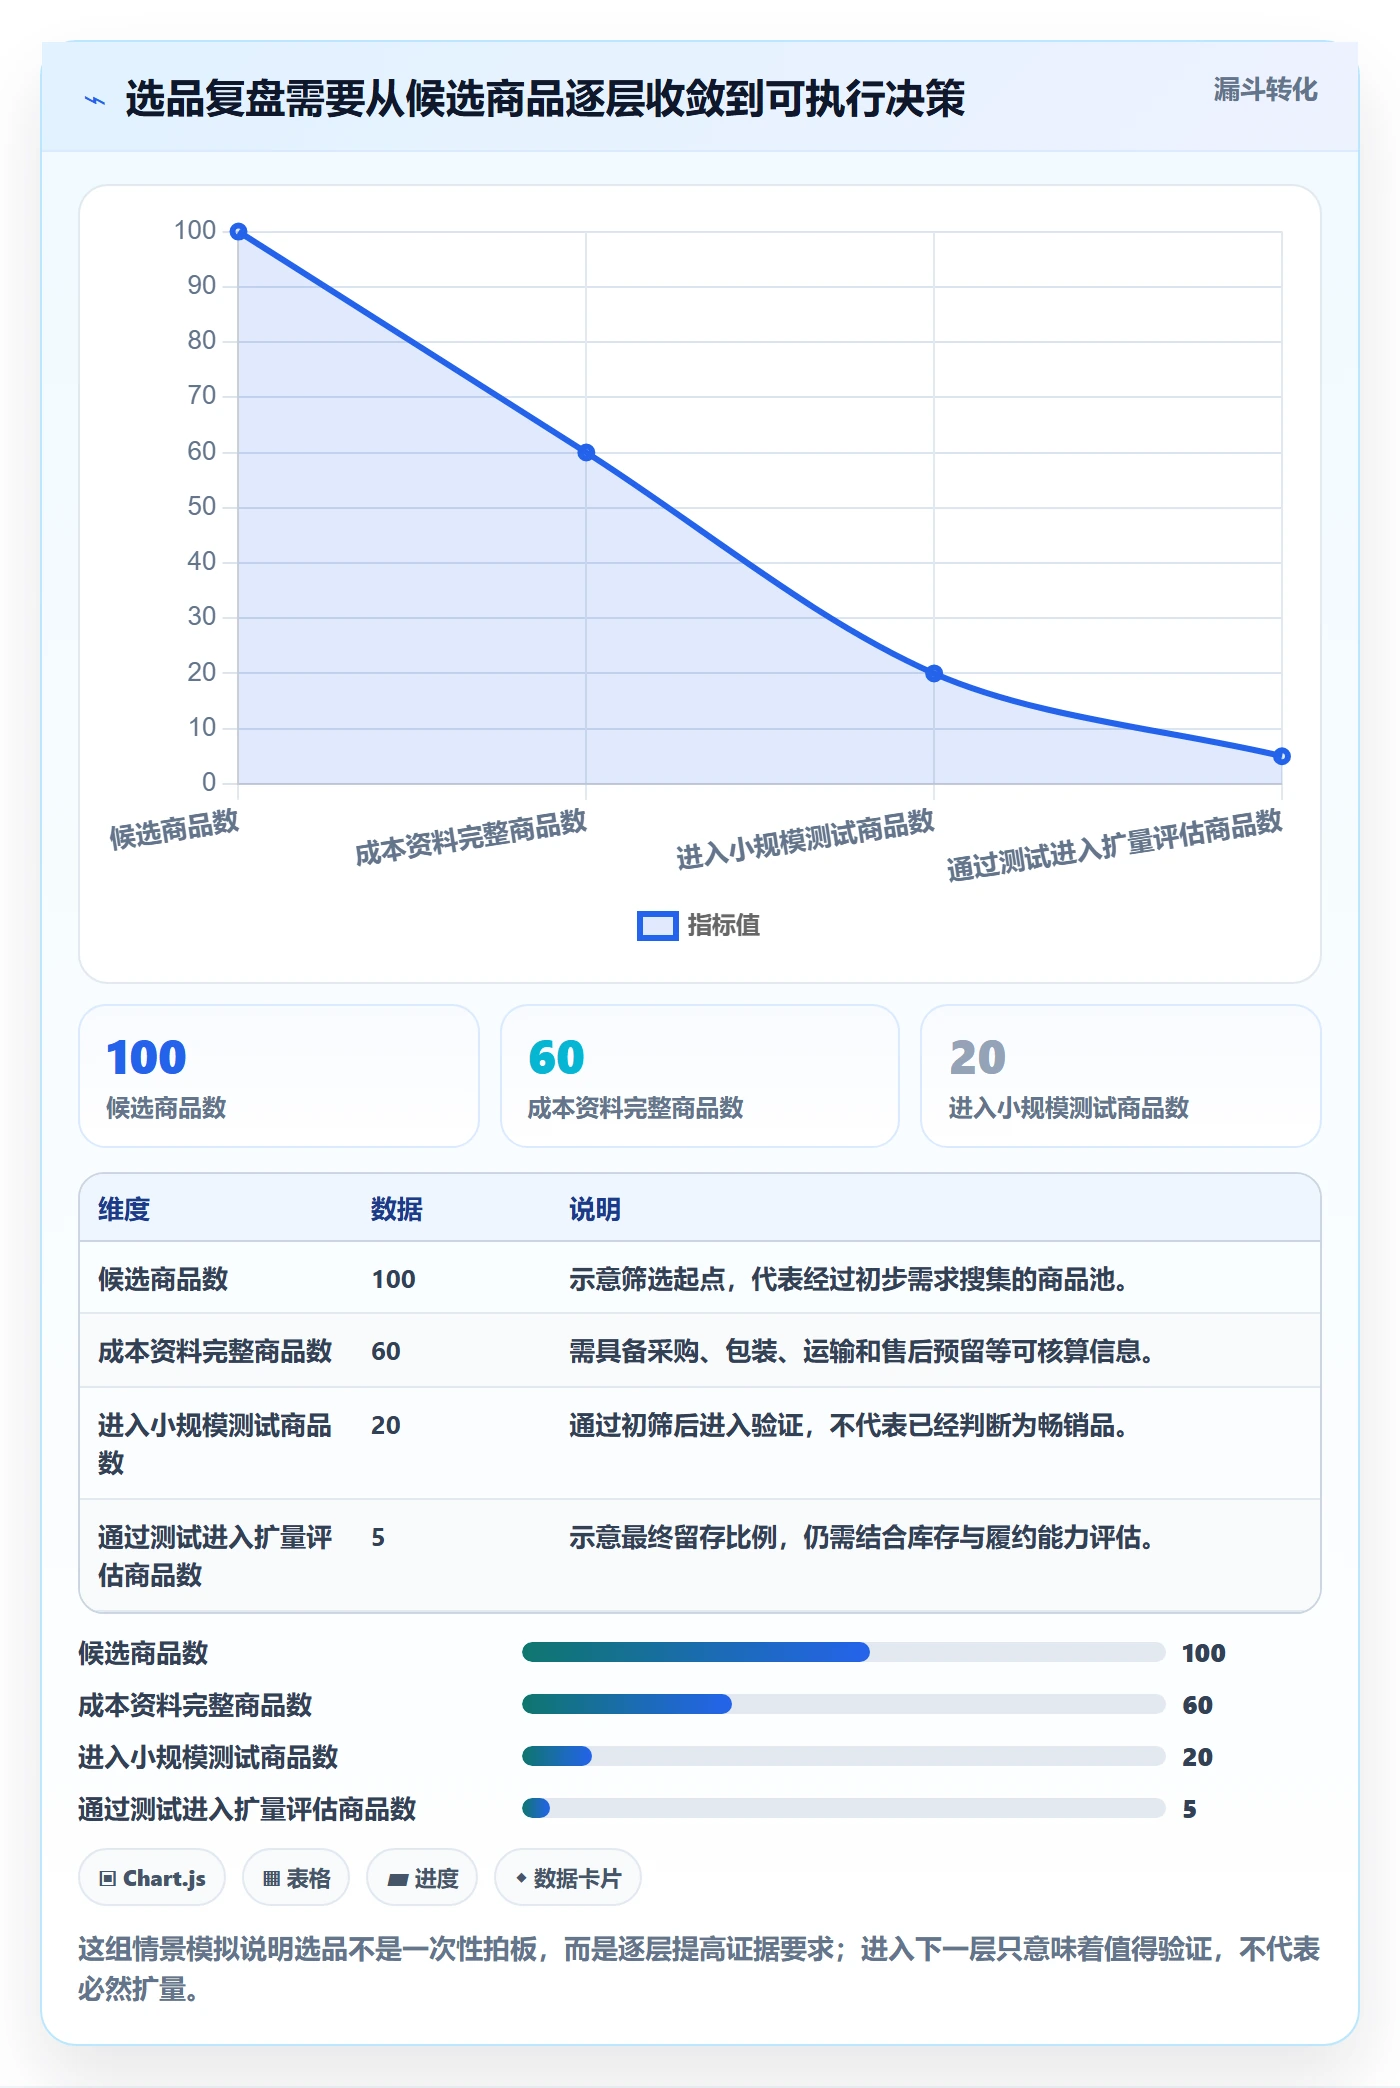Viewport: 1400px width, 2088px height.
Task: Click the description 通过初筛后进入验证 in the table
Action: [x=849, y=1425]
